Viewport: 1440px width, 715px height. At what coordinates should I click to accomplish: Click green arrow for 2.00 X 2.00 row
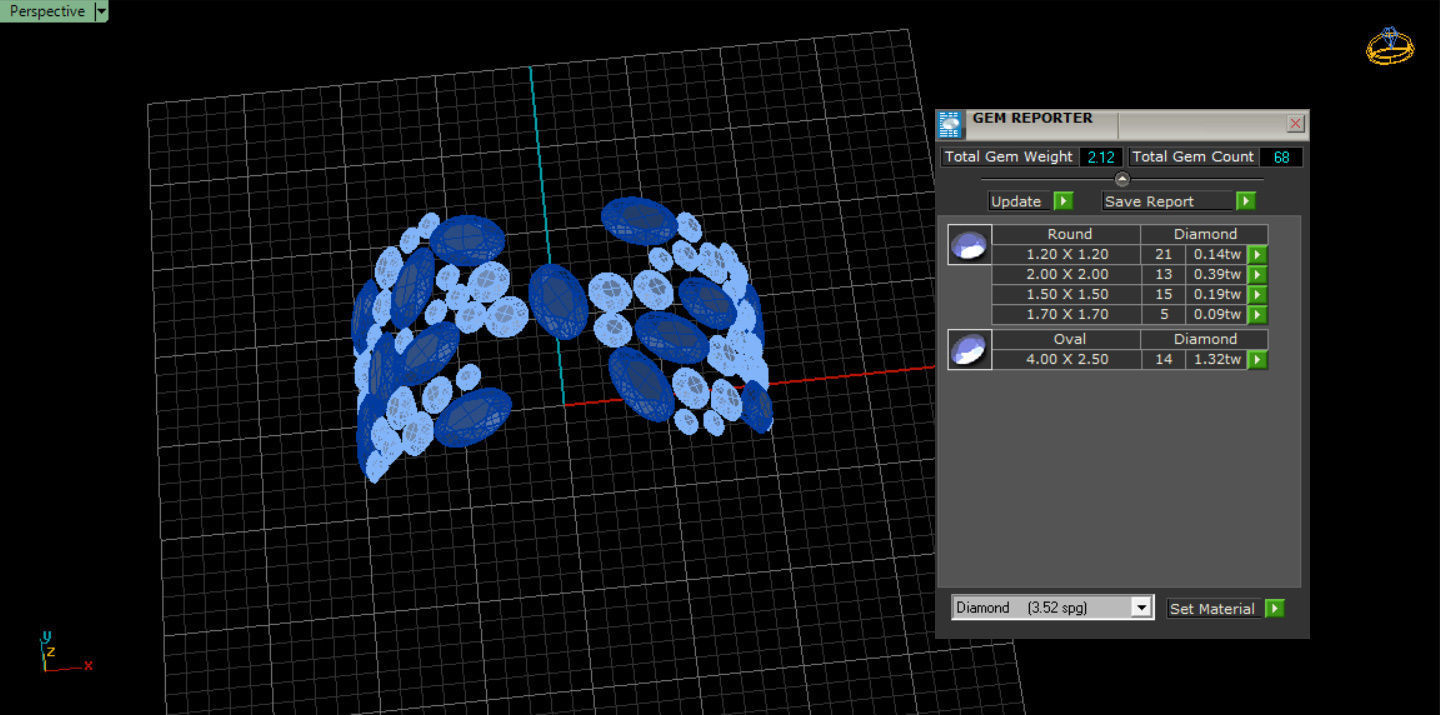point(1257,274)
